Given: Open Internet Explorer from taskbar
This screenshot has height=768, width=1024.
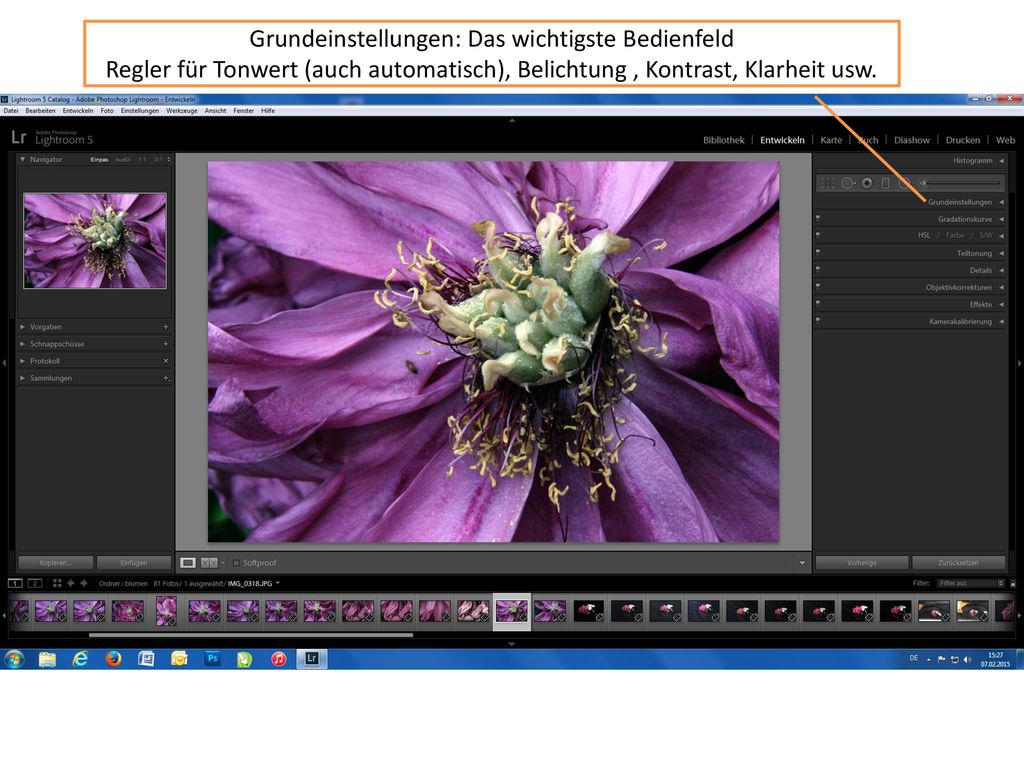Looking at the screenshot, I should pos(80,659).
